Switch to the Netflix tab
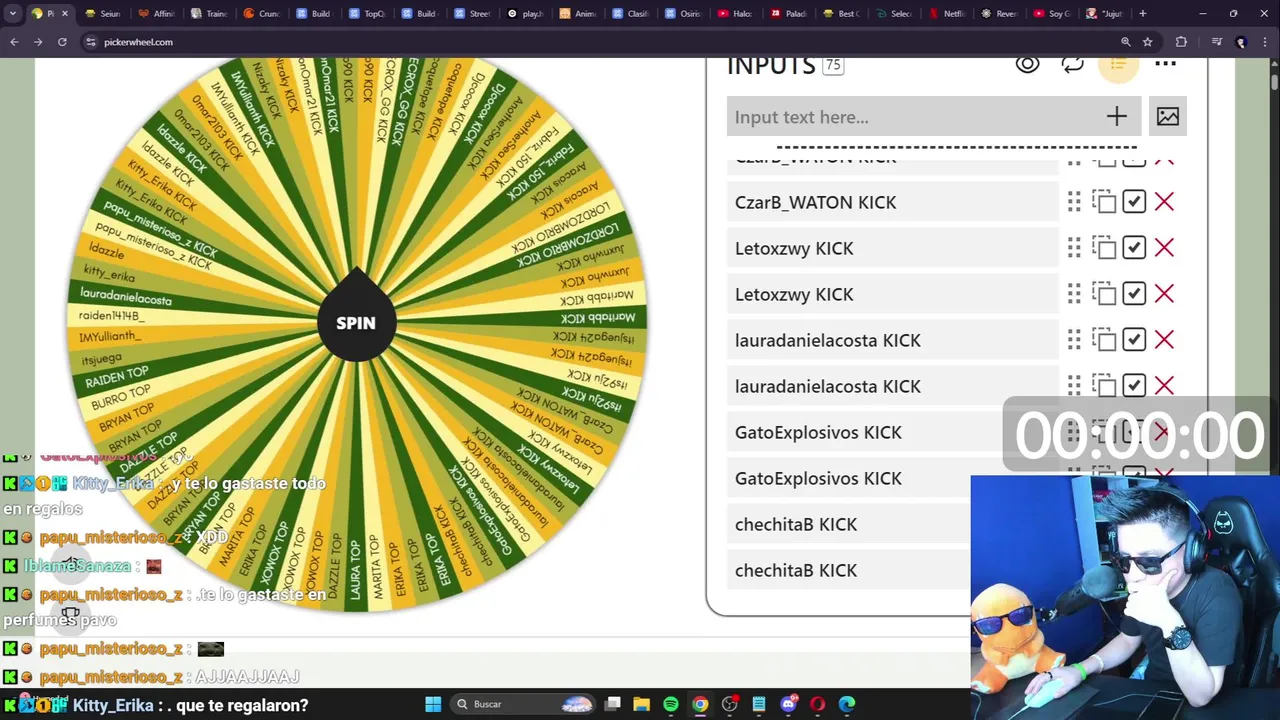 [946, 14]
